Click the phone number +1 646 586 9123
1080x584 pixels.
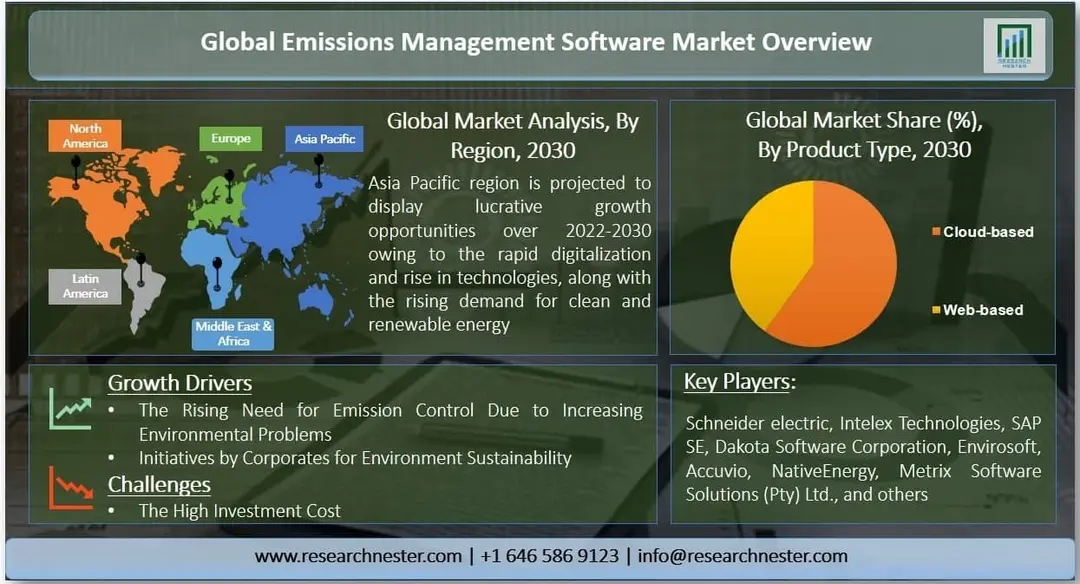coord(550,556)
